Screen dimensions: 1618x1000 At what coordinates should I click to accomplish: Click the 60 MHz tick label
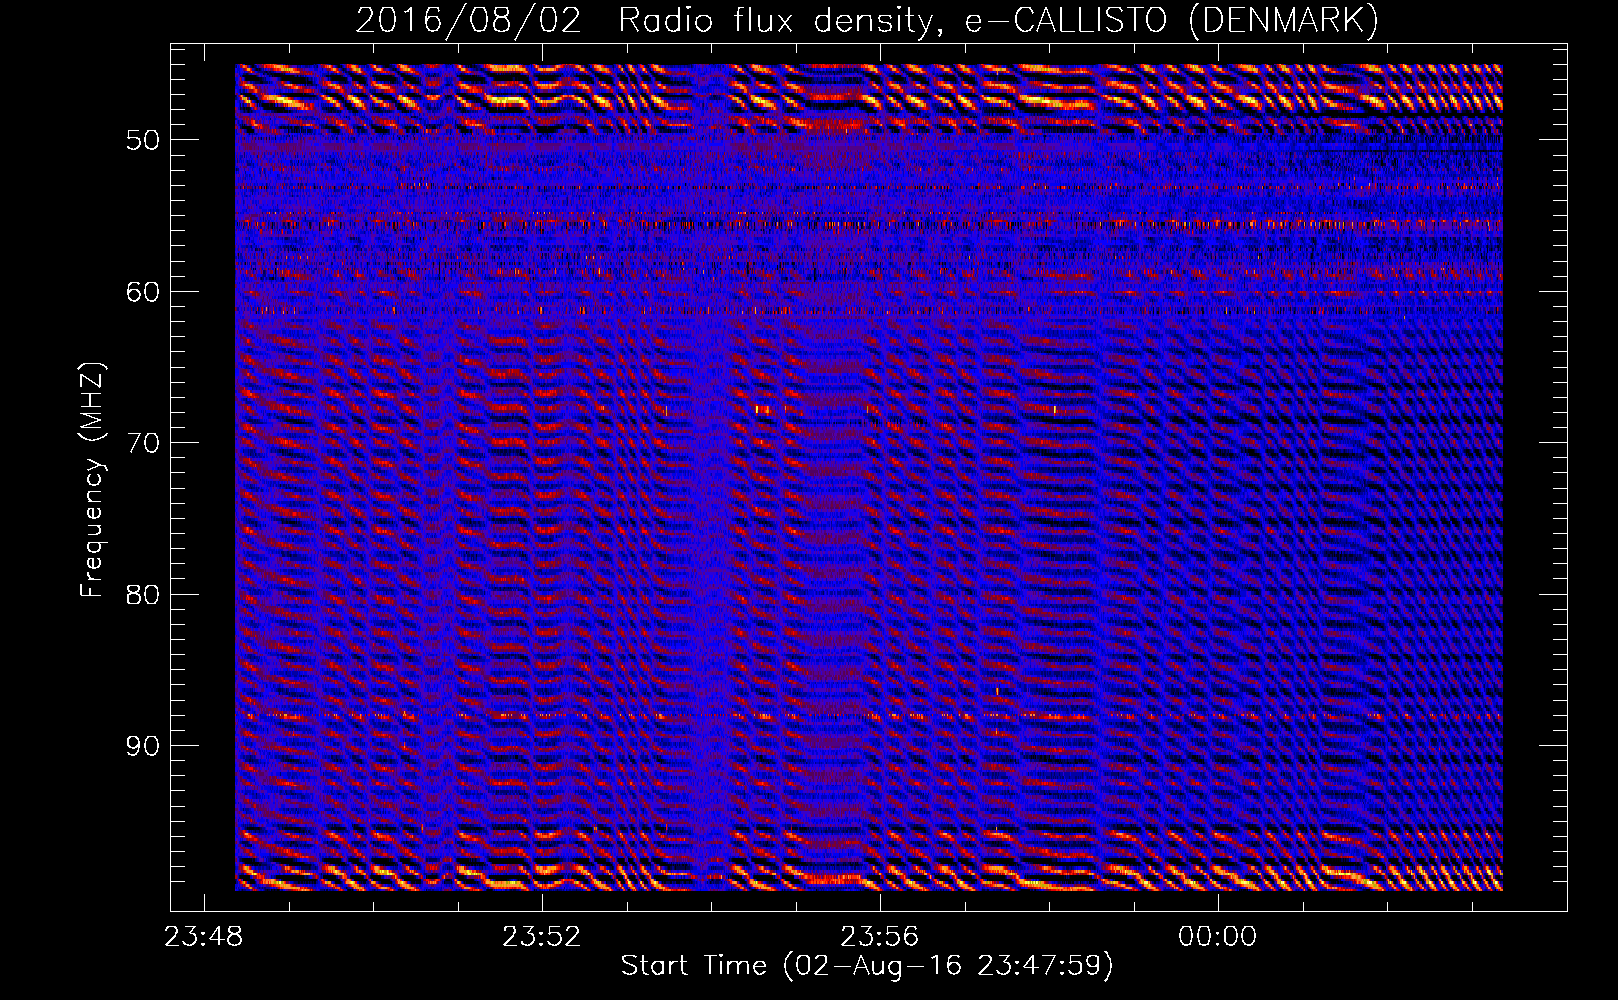(x=142, y=292)
